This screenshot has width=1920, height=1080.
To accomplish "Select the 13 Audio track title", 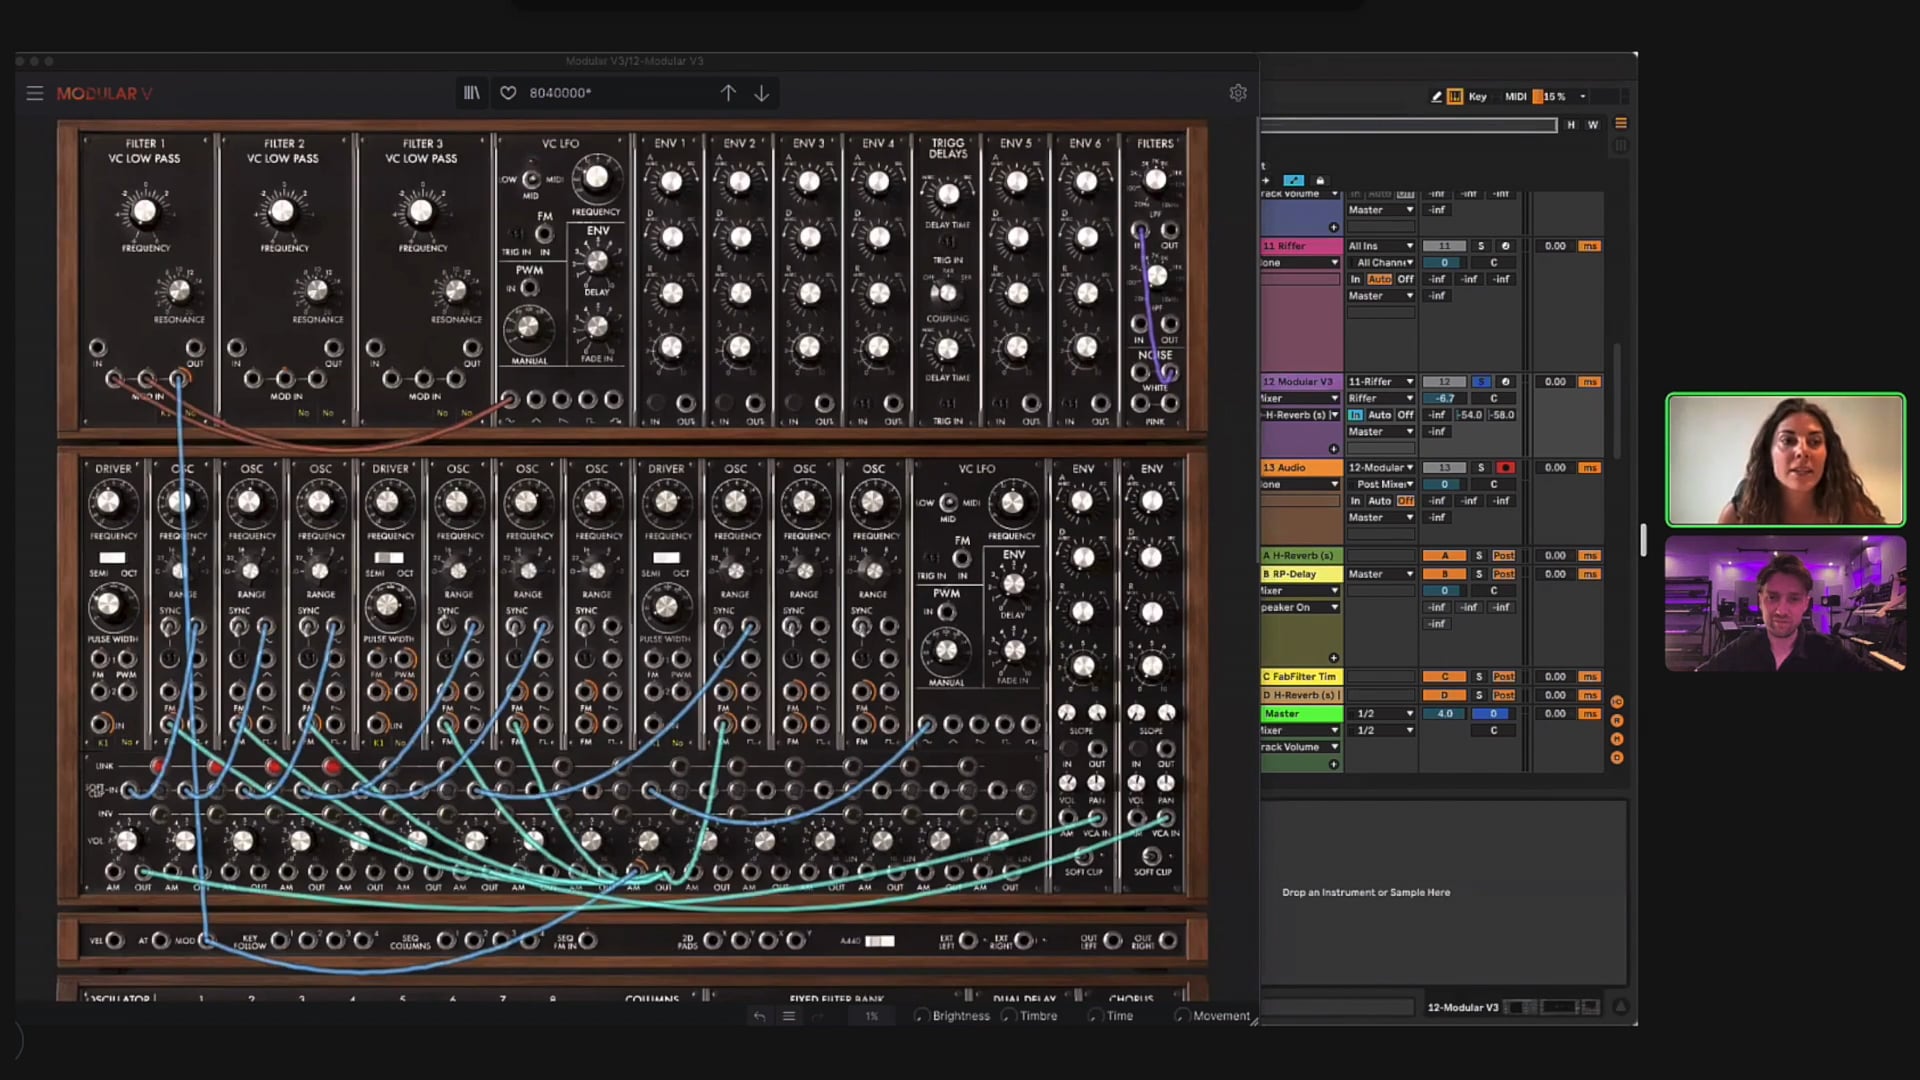I will point(1301,468).
